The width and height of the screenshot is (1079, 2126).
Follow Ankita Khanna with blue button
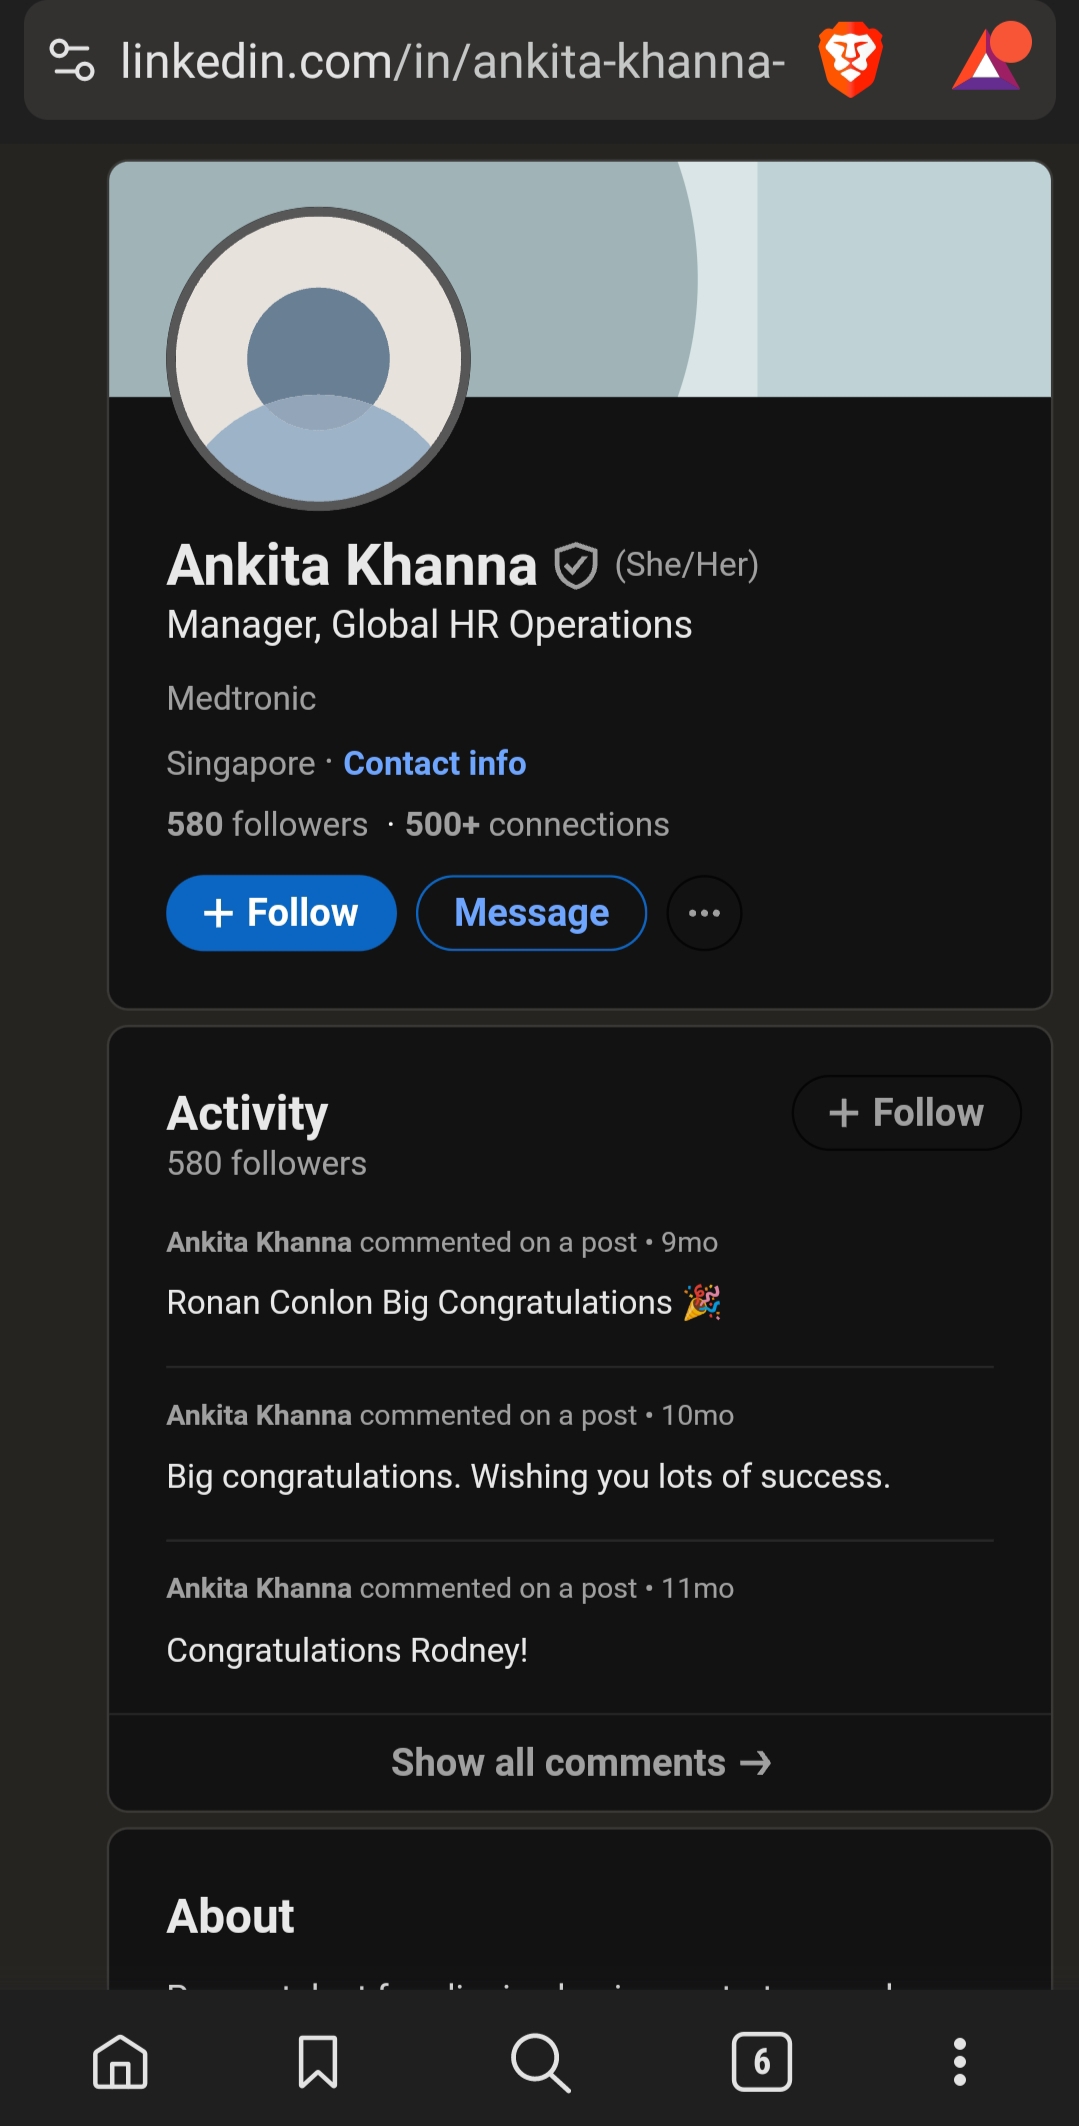[x=281, y=913]
